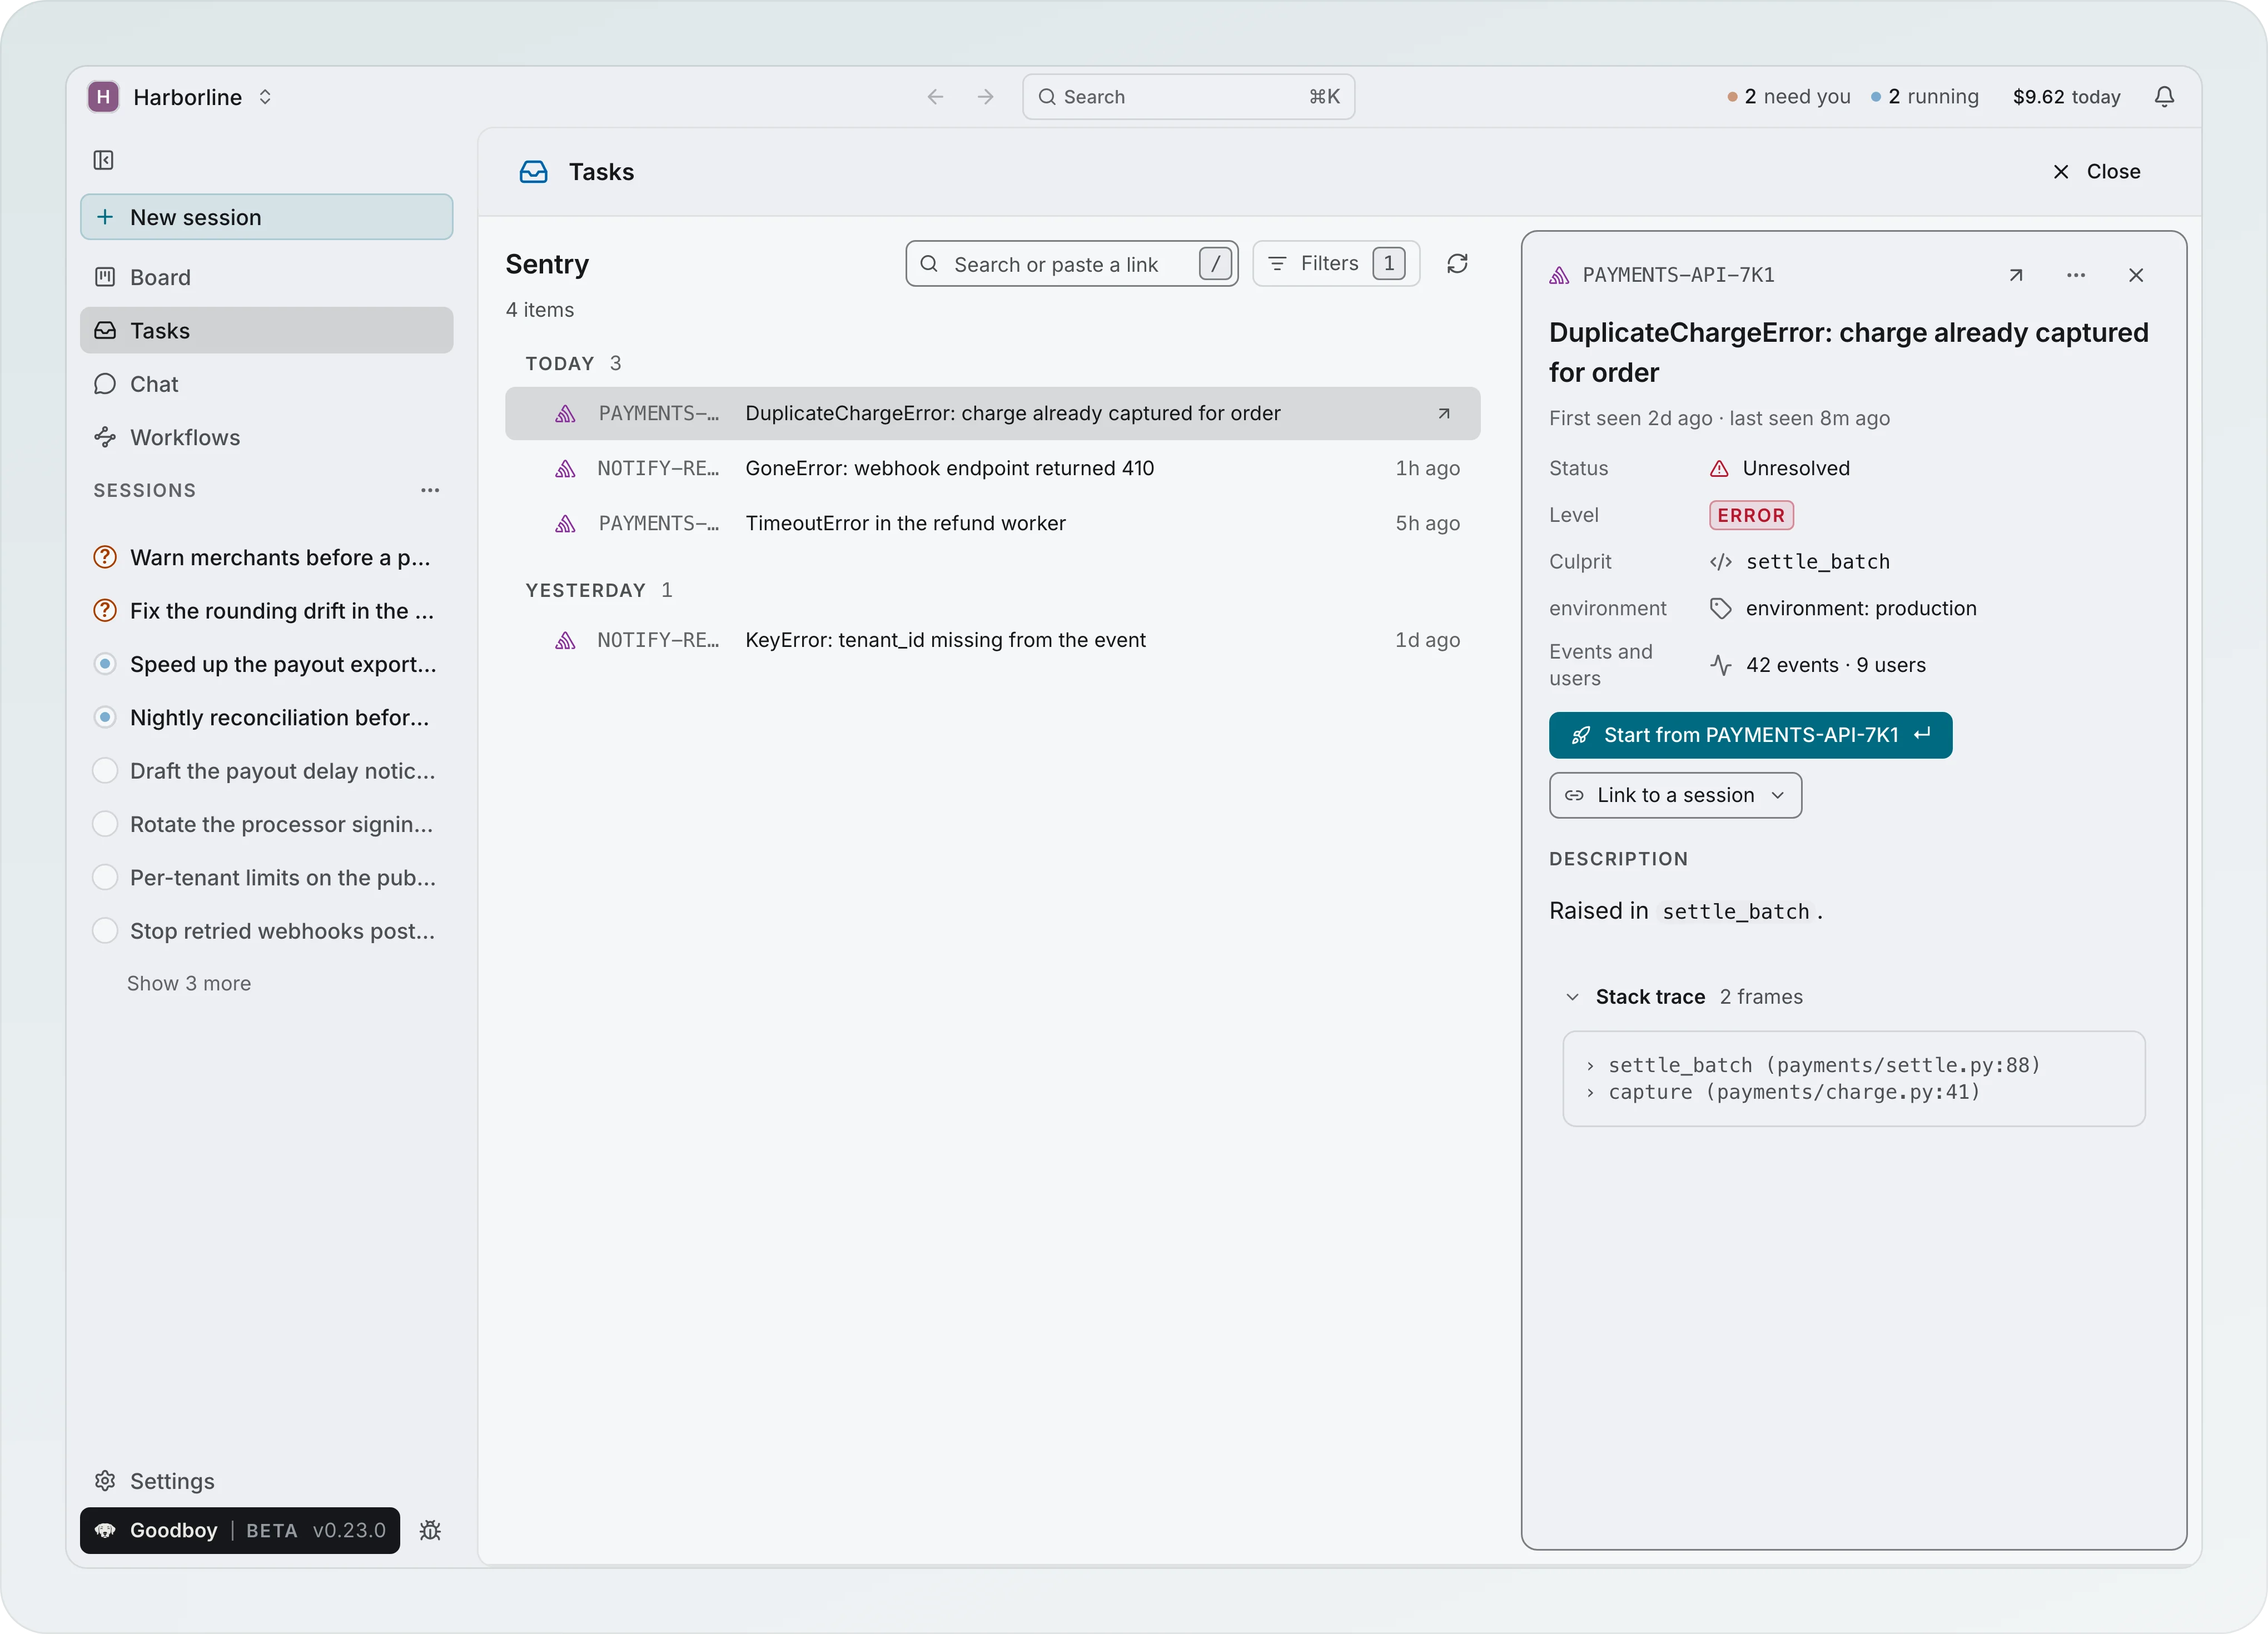Focus Search or paste a link field

[1072, 264]
